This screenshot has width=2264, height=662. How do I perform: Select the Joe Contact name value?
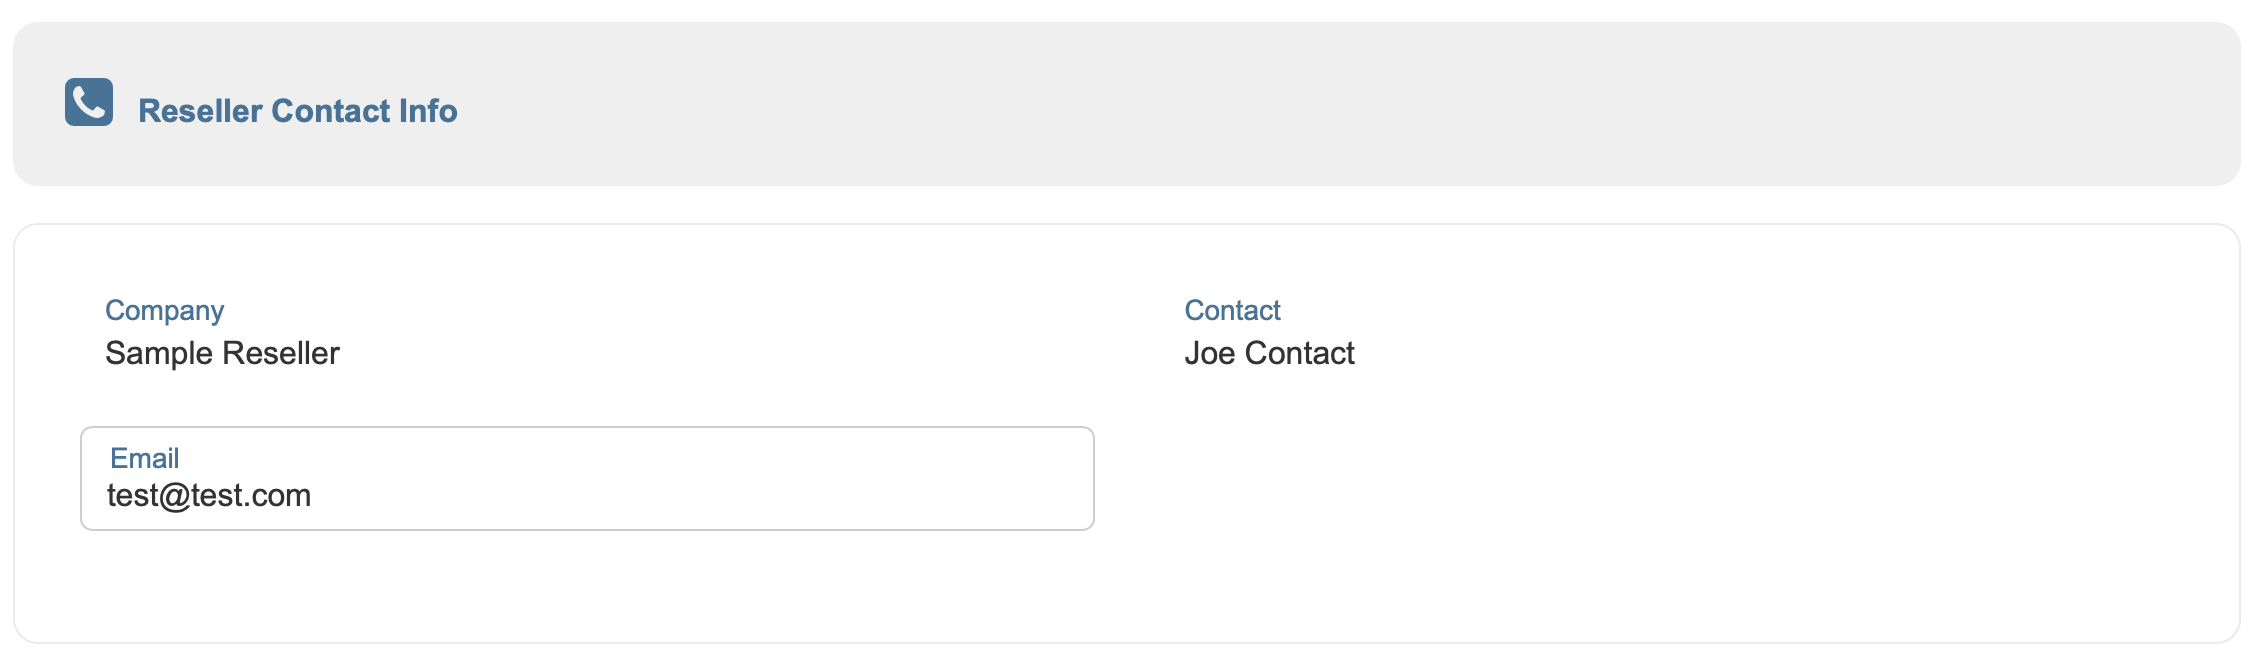(1269, 353)
